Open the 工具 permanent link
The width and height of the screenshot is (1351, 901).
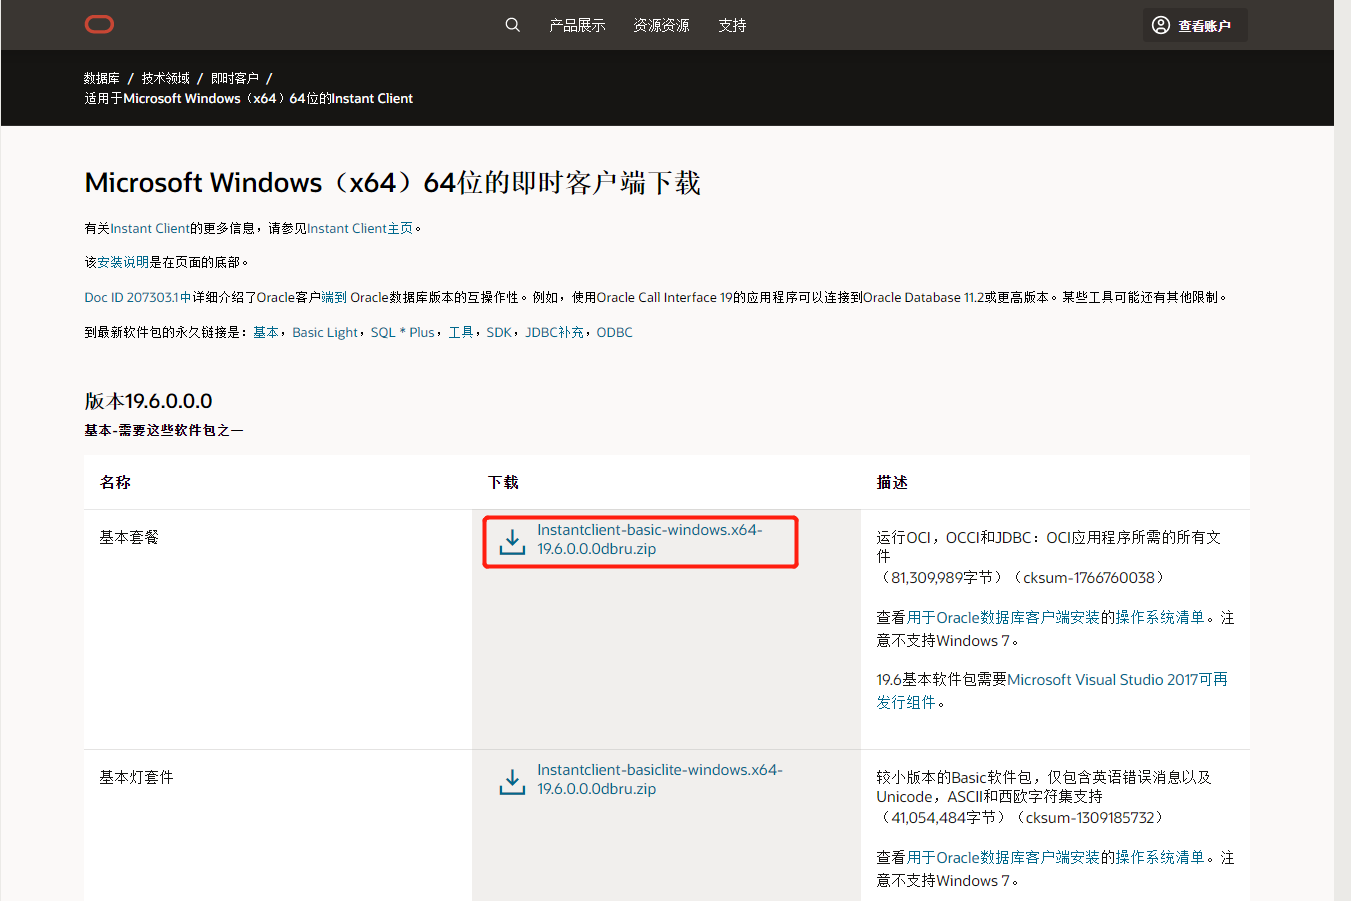click(461, 332)
